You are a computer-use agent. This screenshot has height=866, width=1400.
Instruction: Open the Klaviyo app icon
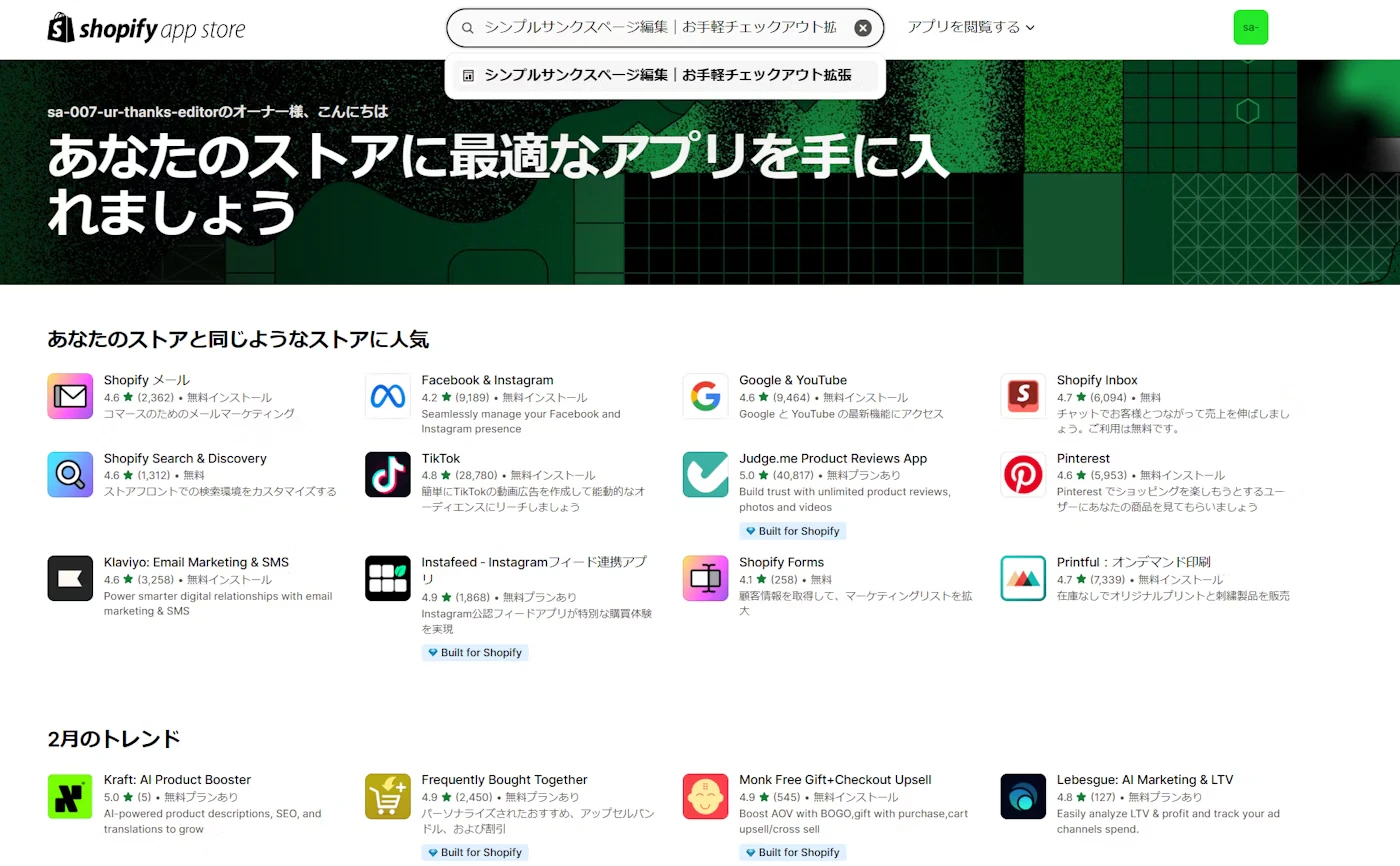tap(70, 578)
